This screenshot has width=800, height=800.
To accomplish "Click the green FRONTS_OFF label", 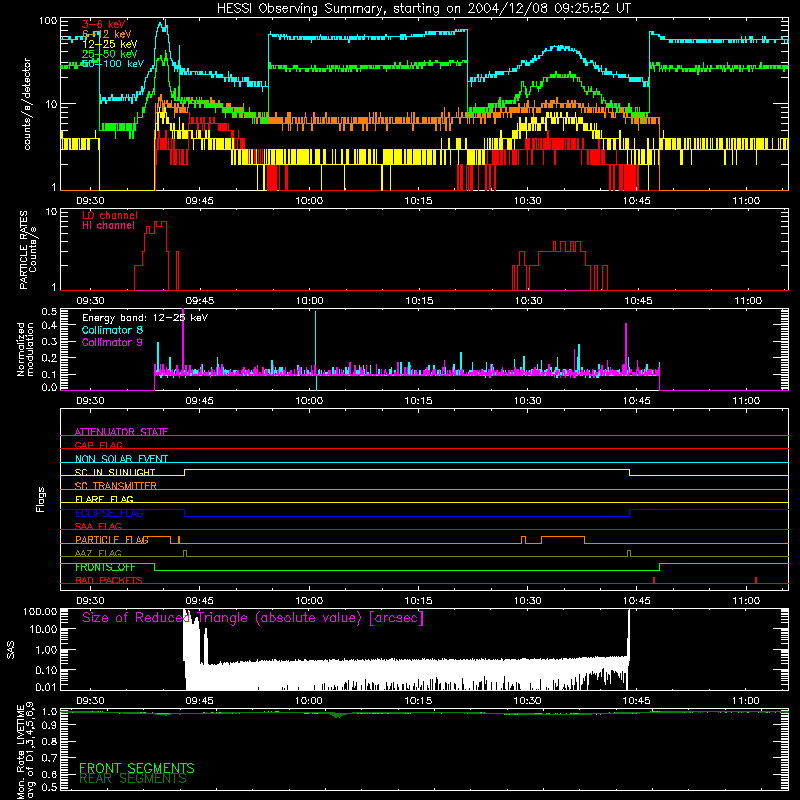I will (x=105, y=567).
